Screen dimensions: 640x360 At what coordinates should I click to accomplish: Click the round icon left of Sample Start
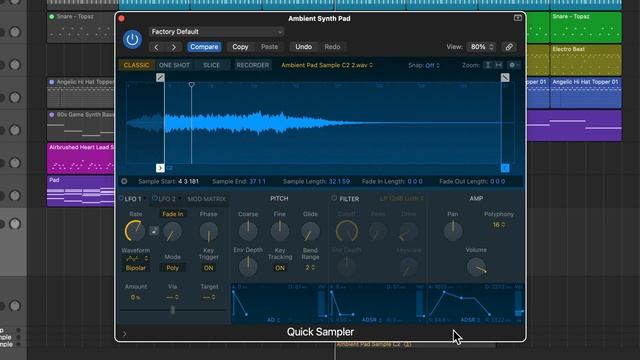pos(124,181)
